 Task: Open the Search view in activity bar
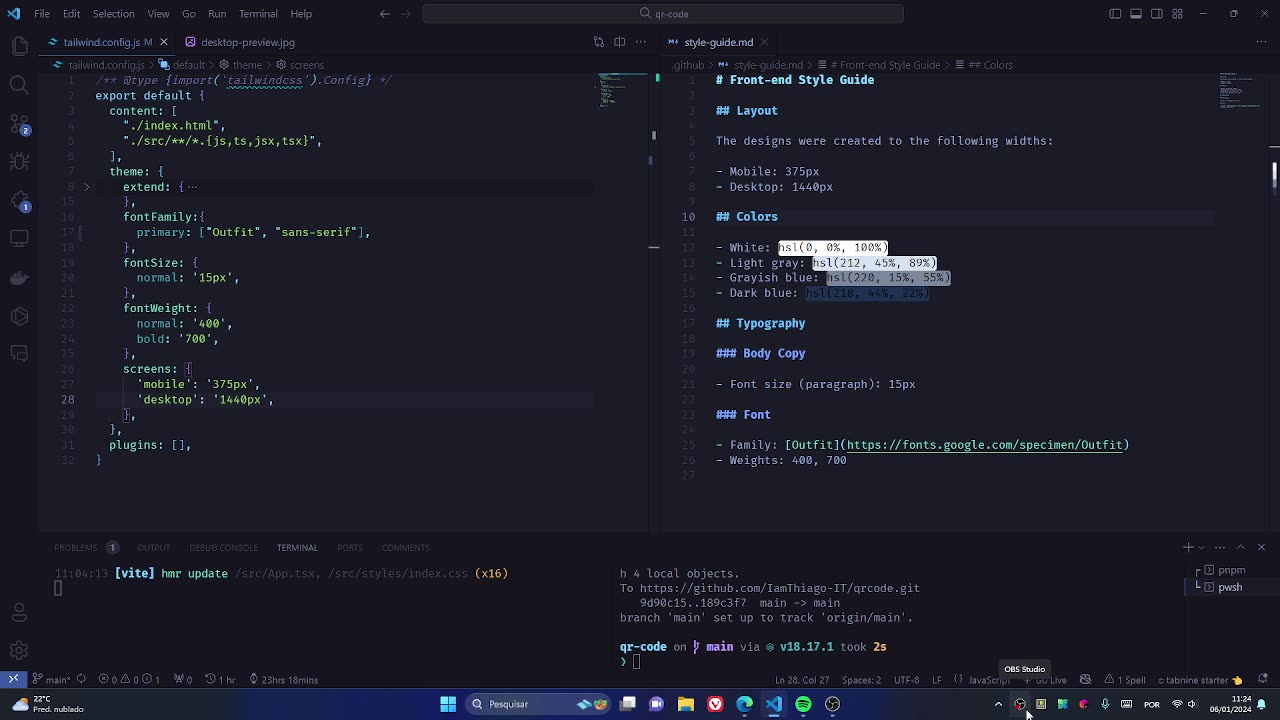pyautogui.click(x=19, y=85)
